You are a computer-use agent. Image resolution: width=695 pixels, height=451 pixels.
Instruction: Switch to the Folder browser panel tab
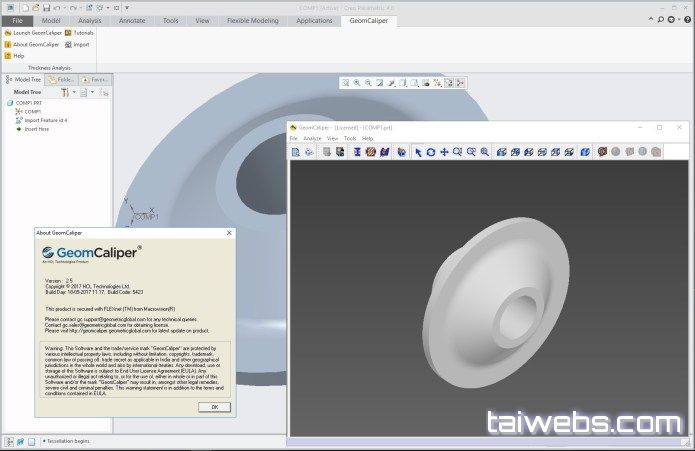click(62, 79)
